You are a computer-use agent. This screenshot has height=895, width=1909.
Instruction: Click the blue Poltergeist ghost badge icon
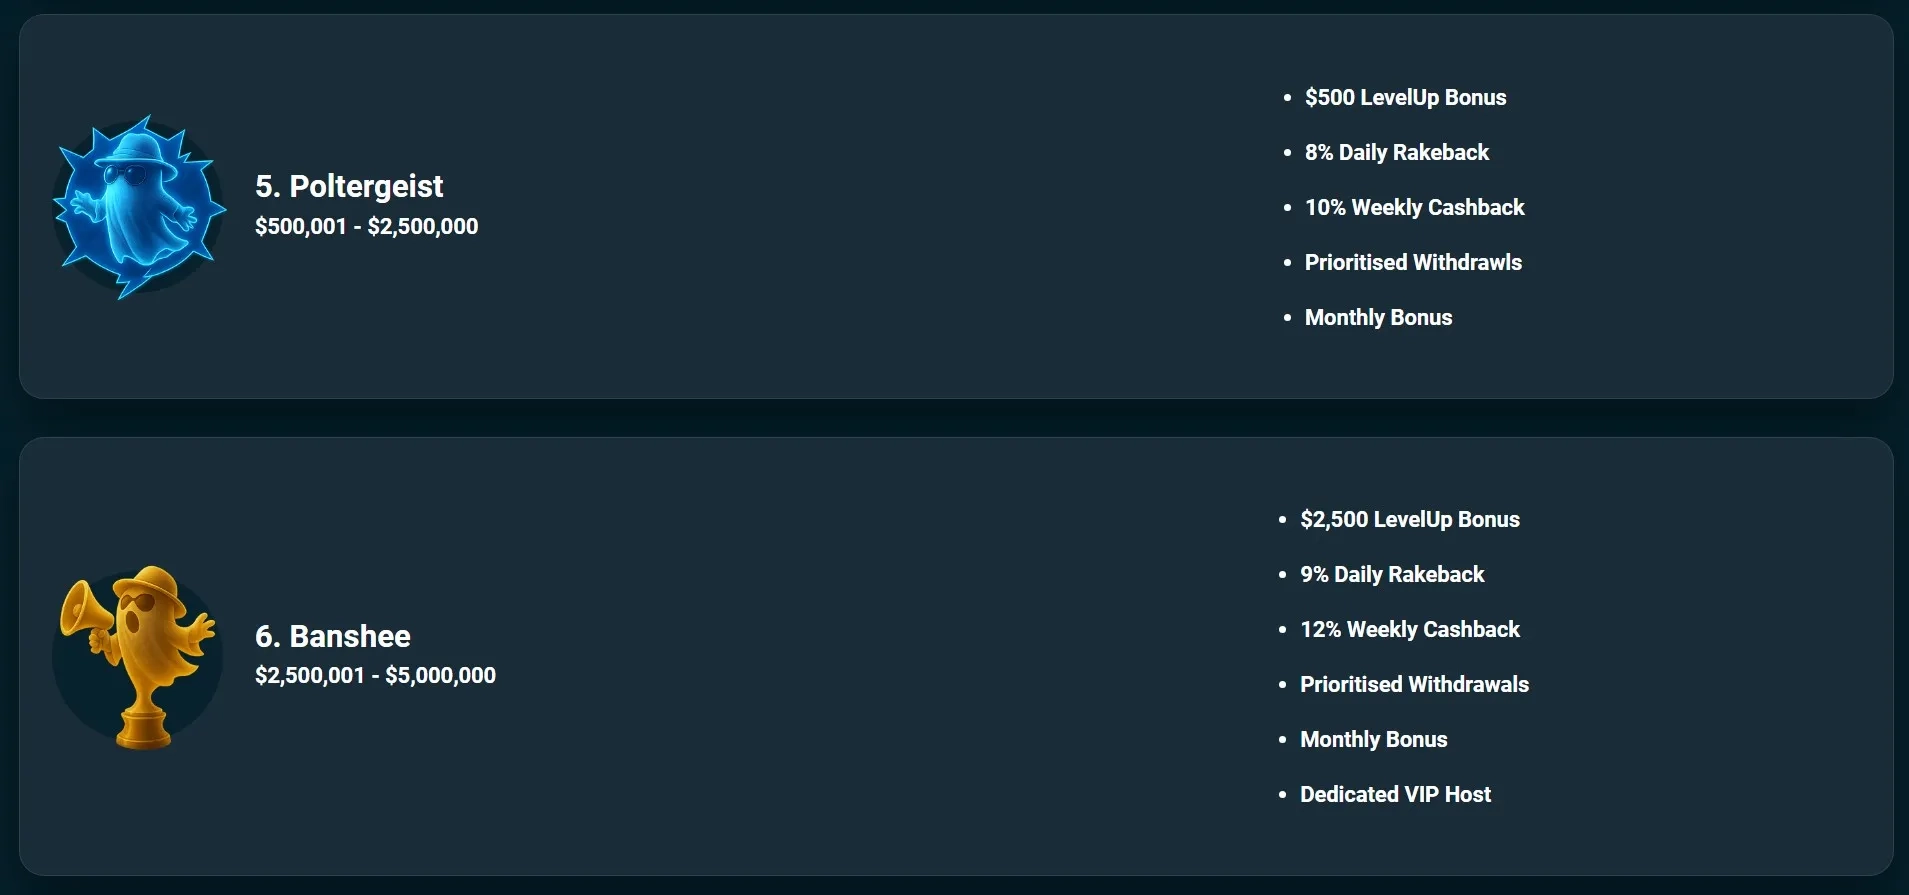click(x=139, y=206)
